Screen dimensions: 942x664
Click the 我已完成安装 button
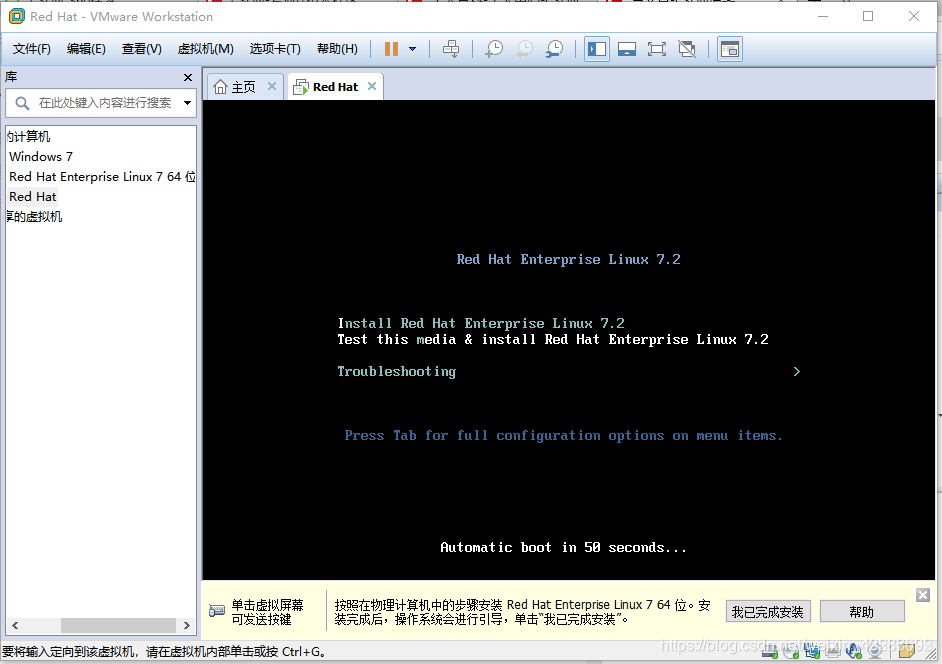coord(768,612)
